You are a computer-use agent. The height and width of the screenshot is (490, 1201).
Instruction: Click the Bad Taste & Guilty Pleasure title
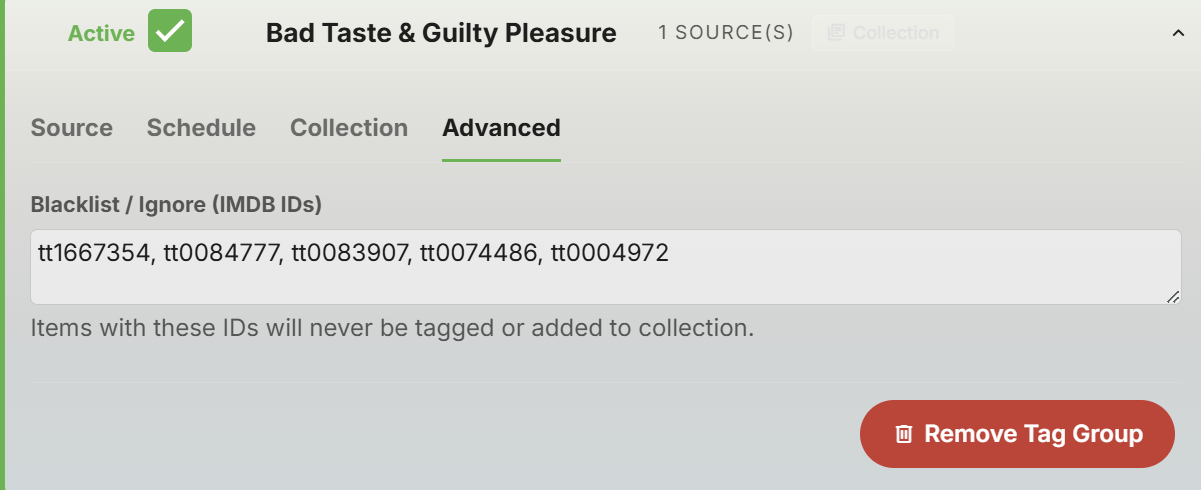441,33
